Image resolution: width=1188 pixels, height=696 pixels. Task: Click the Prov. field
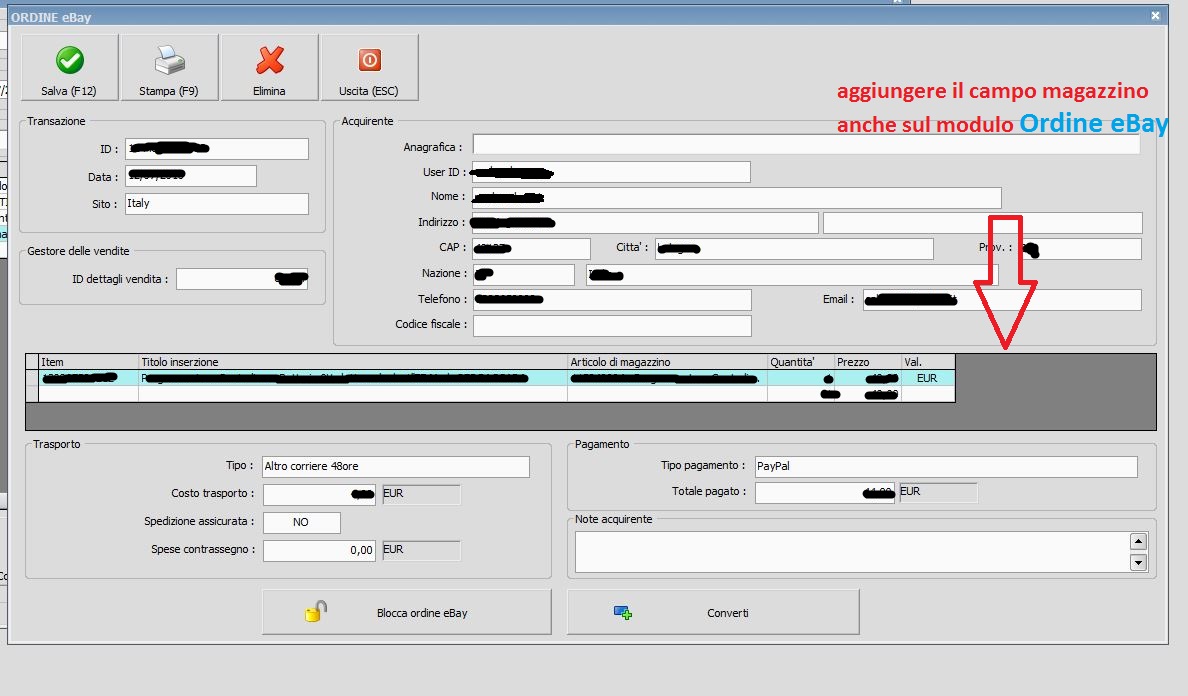coord(1079,248)
